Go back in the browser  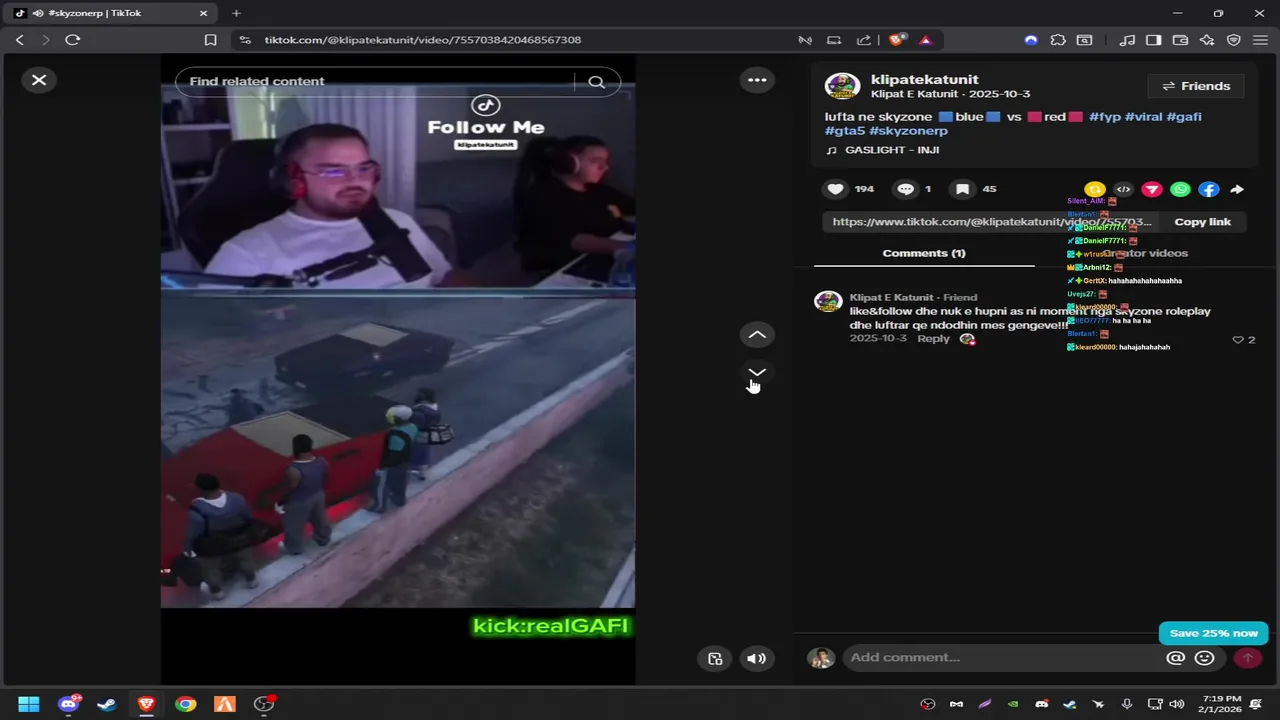(19, 40)
